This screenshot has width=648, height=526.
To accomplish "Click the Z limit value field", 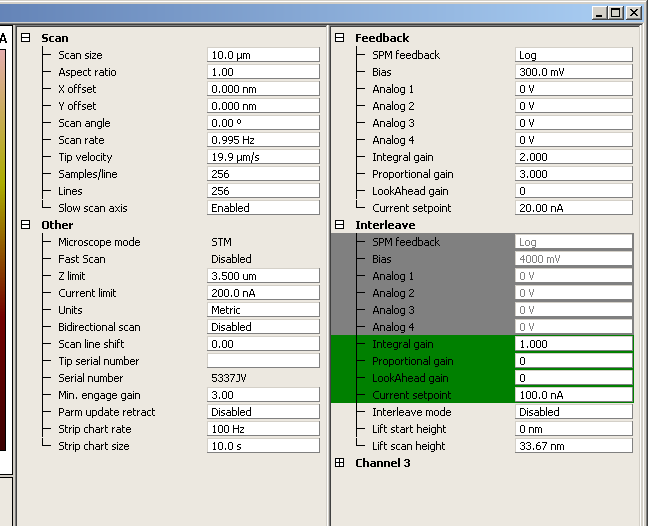I will pos(263,276).
